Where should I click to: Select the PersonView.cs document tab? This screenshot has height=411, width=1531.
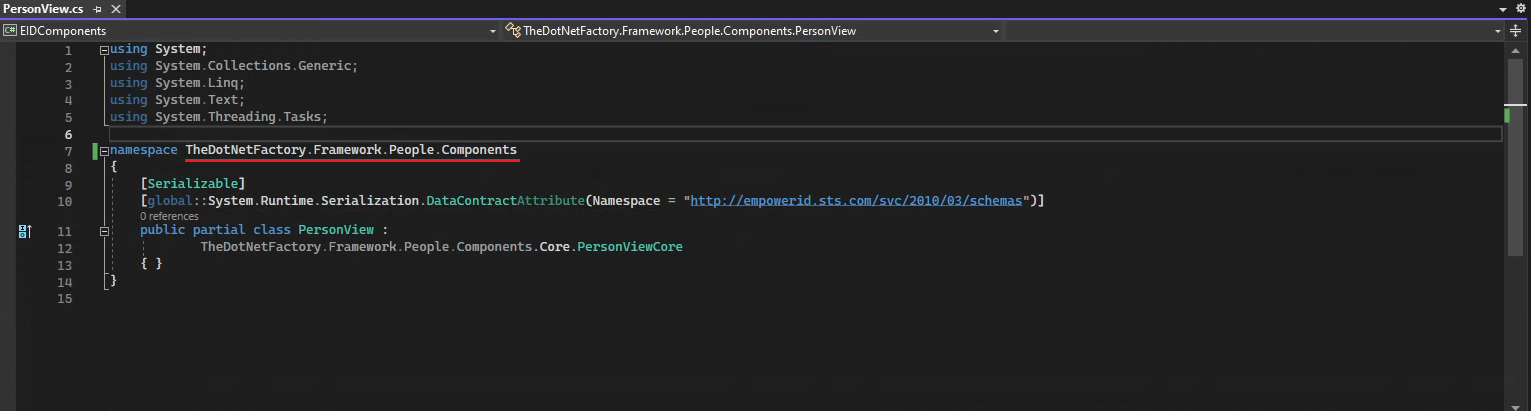pyautogui.click(x=43, y=8)
